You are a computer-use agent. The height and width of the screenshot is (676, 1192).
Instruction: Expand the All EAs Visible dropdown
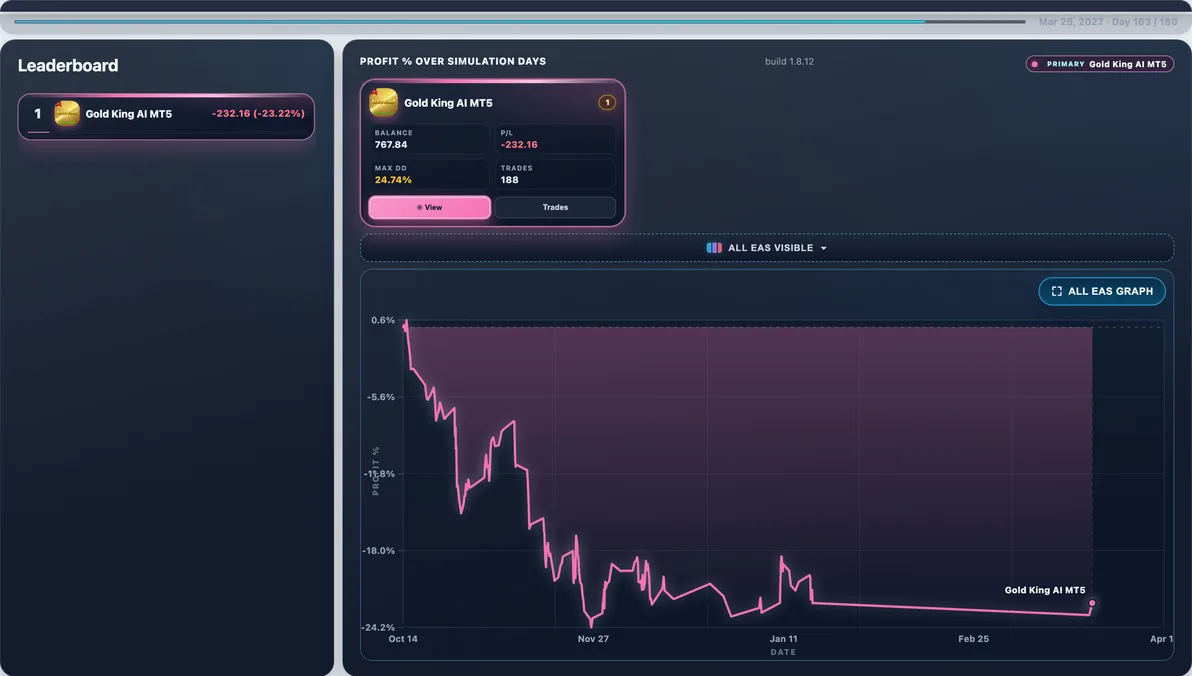tap(767, 248)
